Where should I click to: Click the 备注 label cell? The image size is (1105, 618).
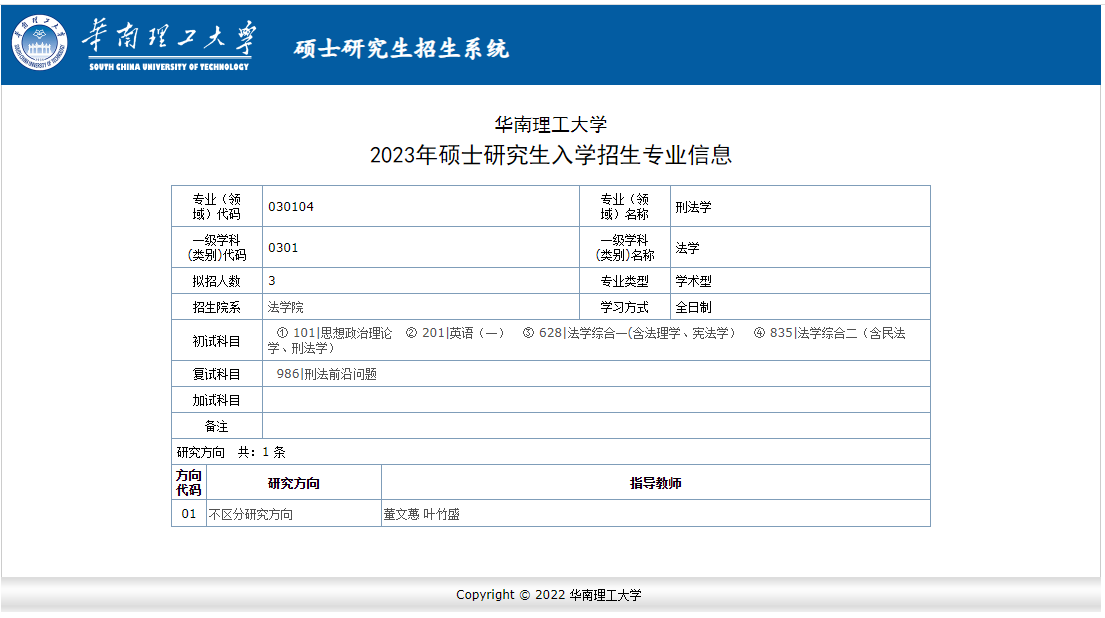click(x=217, y=426)
